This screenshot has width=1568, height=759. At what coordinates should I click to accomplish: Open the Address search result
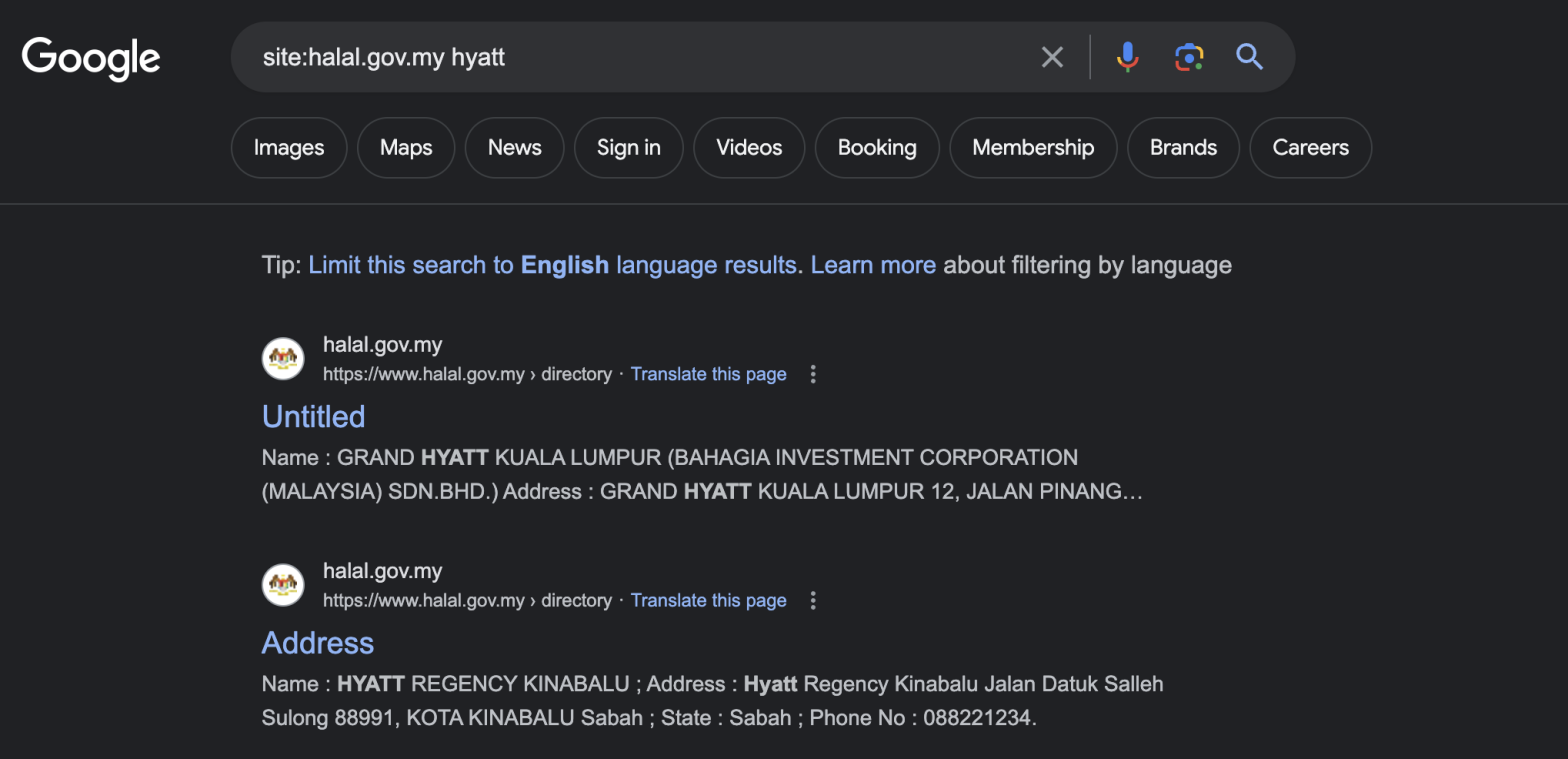pos(318,642)
